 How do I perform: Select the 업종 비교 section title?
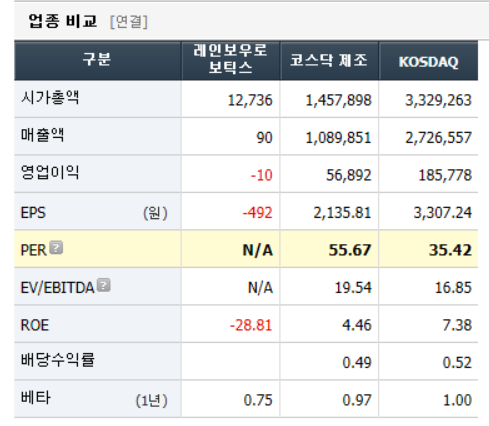(x=63, y=21)
